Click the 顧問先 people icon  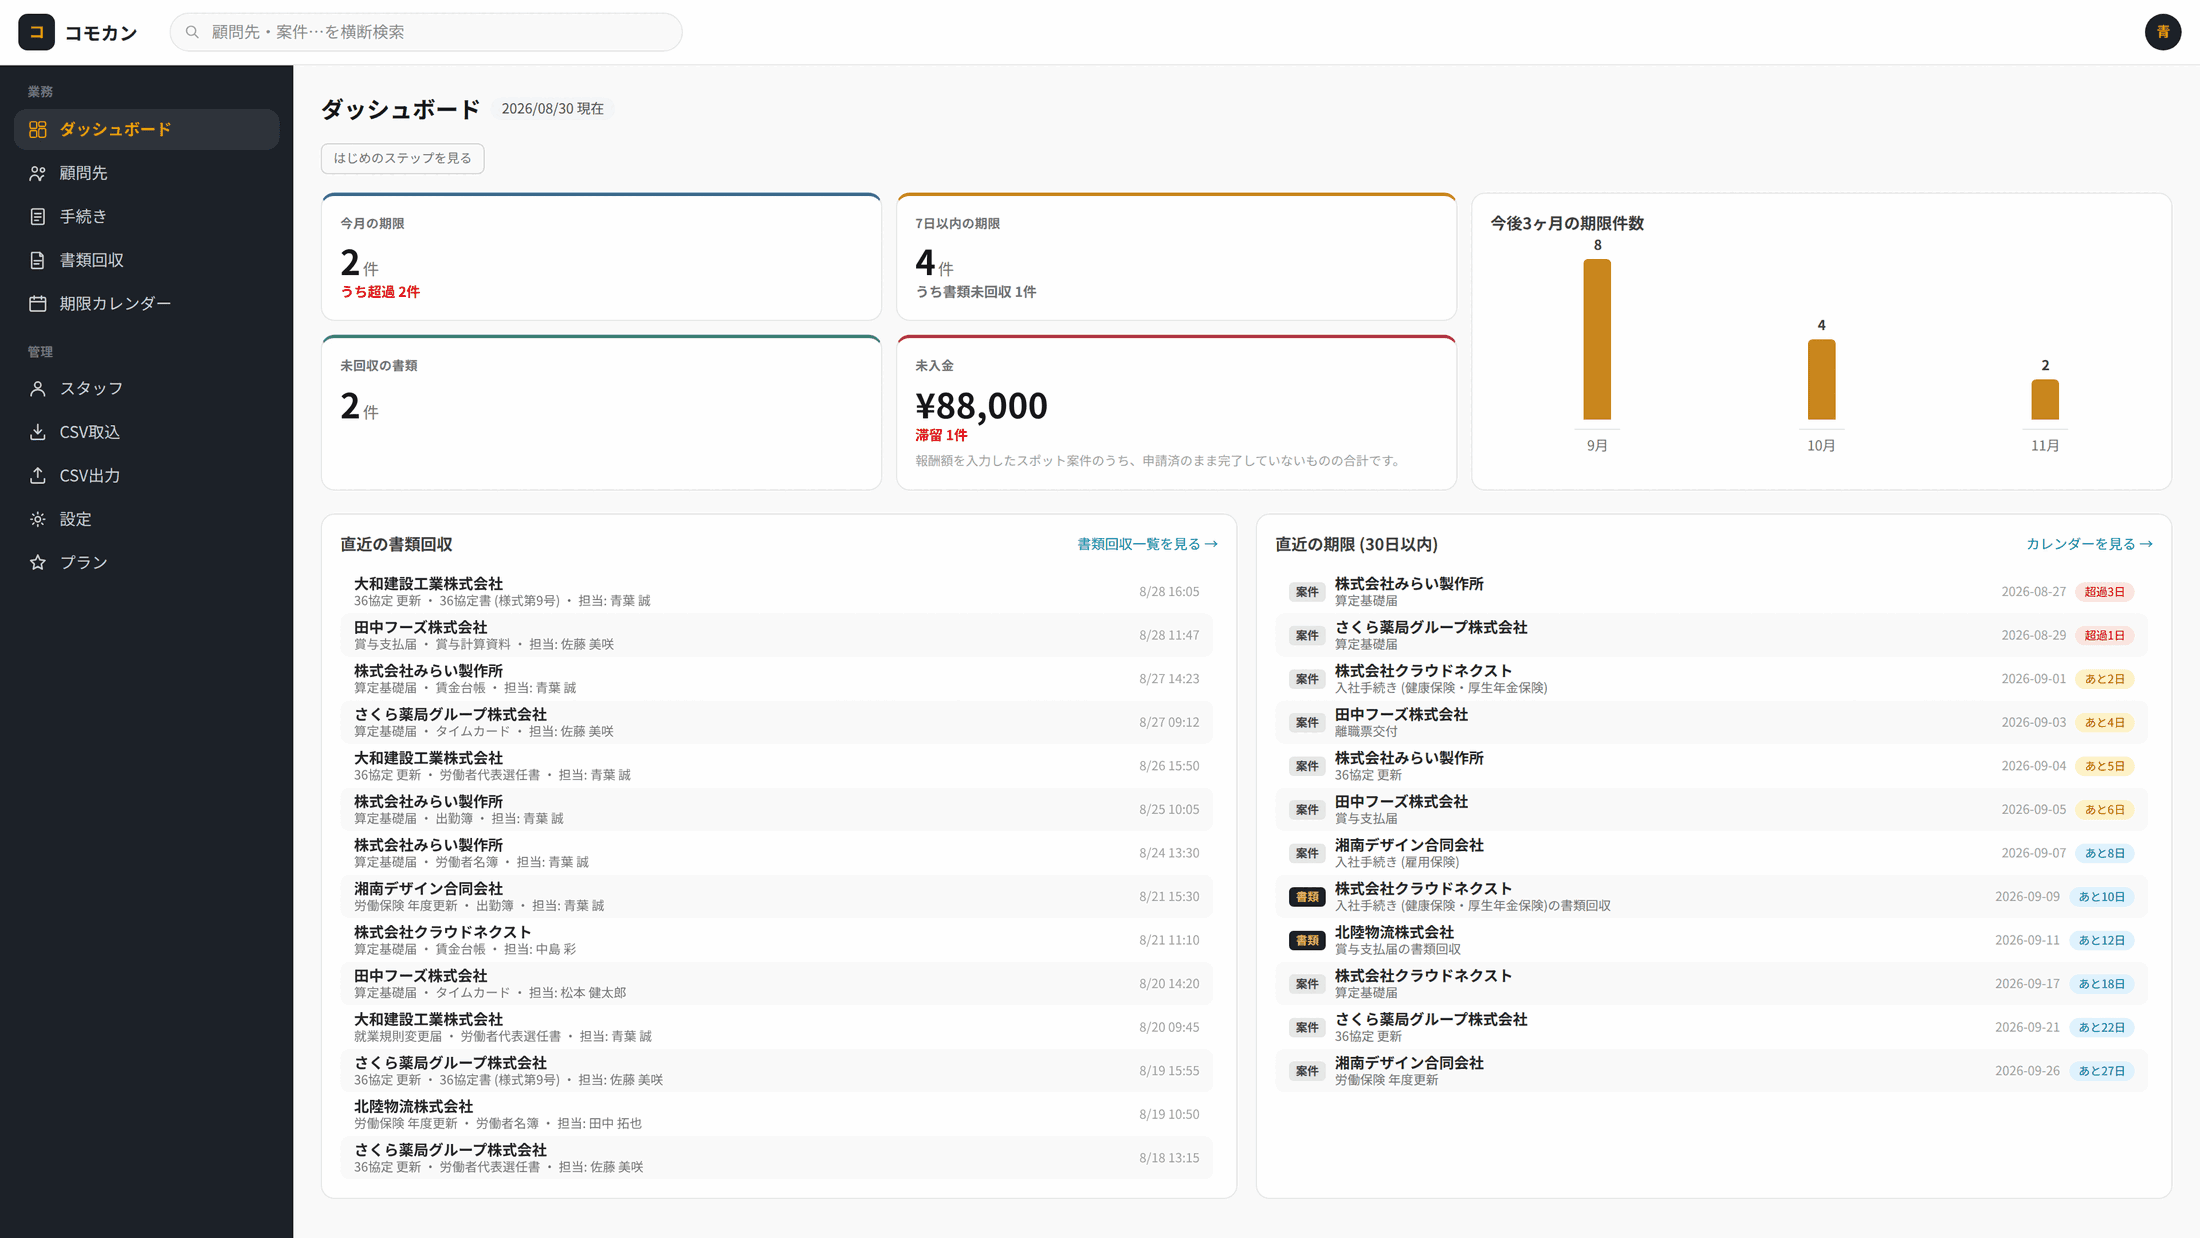pos(38,173)
